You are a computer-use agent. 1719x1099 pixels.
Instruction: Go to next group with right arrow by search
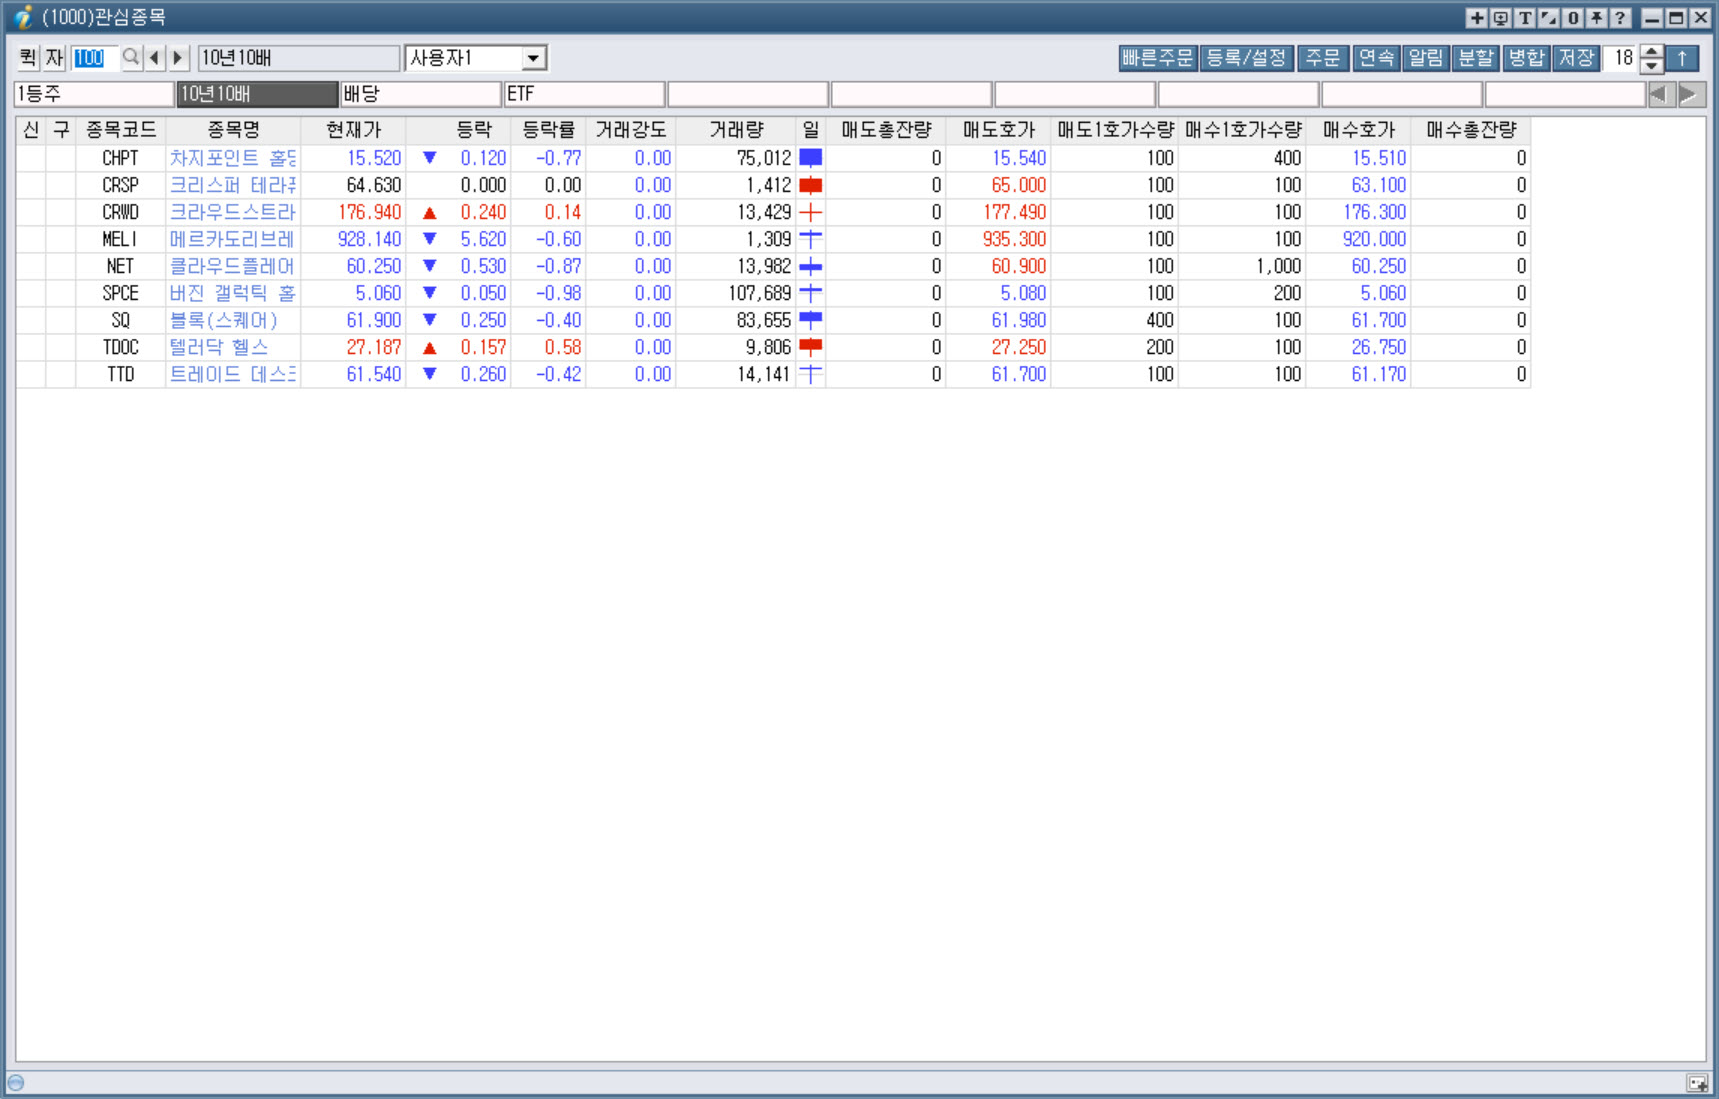pos(178,58)
